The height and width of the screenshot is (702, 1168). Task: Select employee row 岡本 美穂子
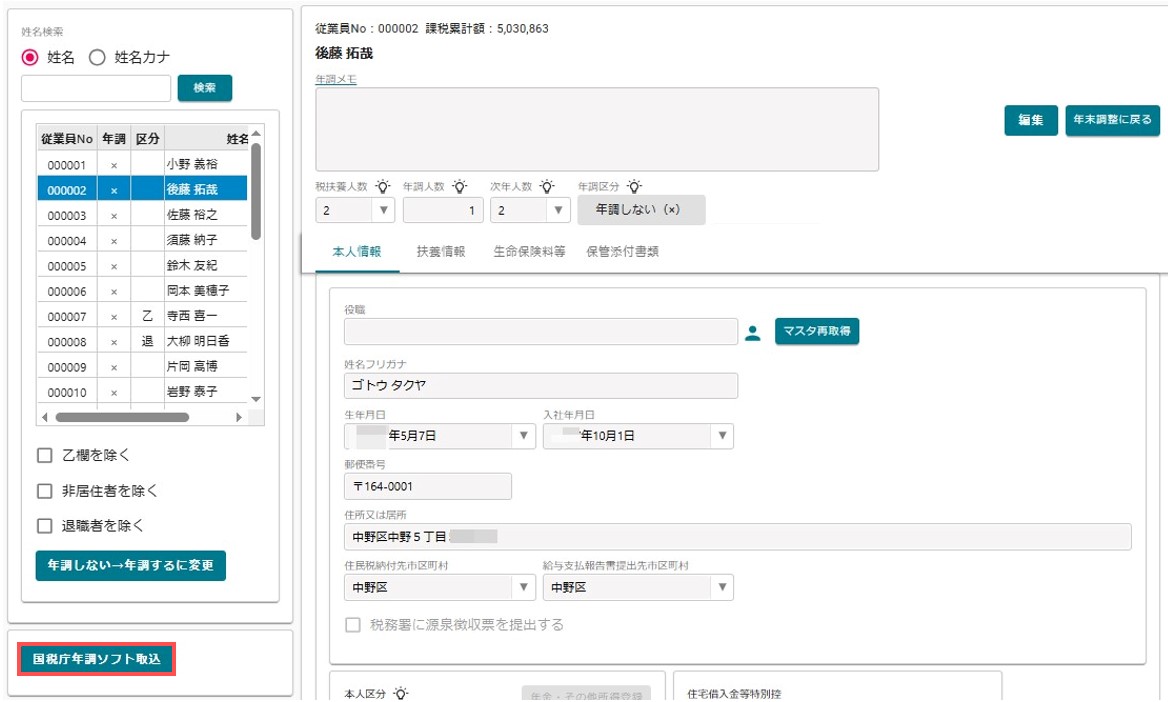tap(142, 291)
